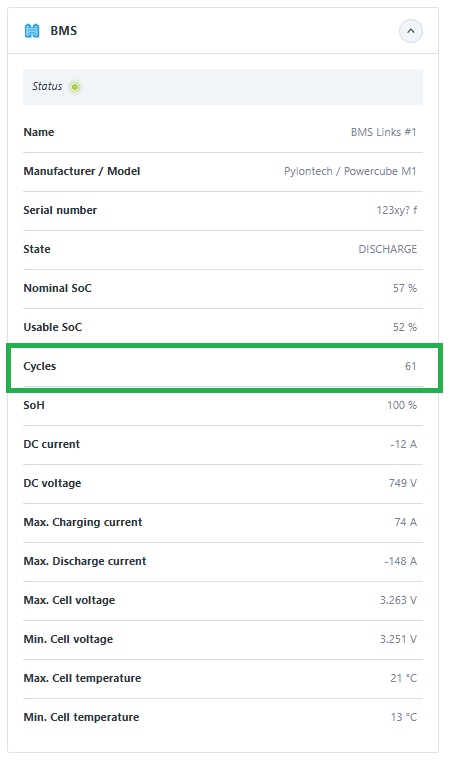Select the DC voltage 749 V value
This screenshot has width=452, height=782.
[403, 483]
